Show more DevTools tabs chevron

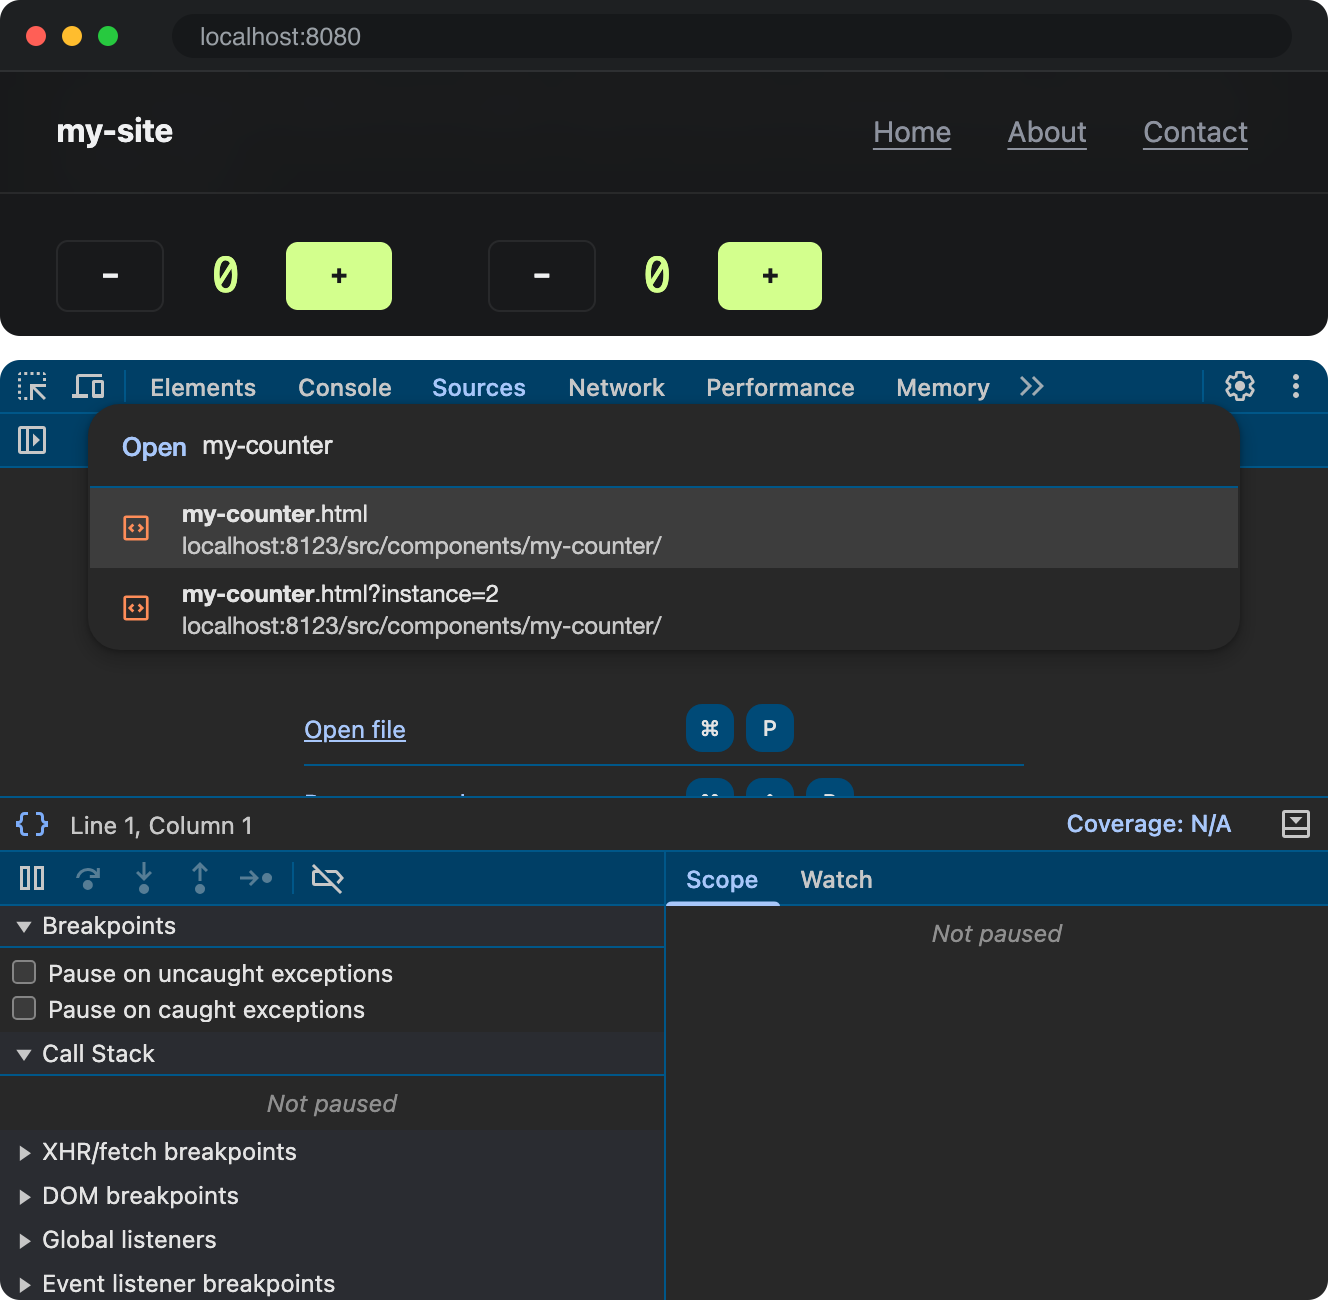tap(1032, 387)
